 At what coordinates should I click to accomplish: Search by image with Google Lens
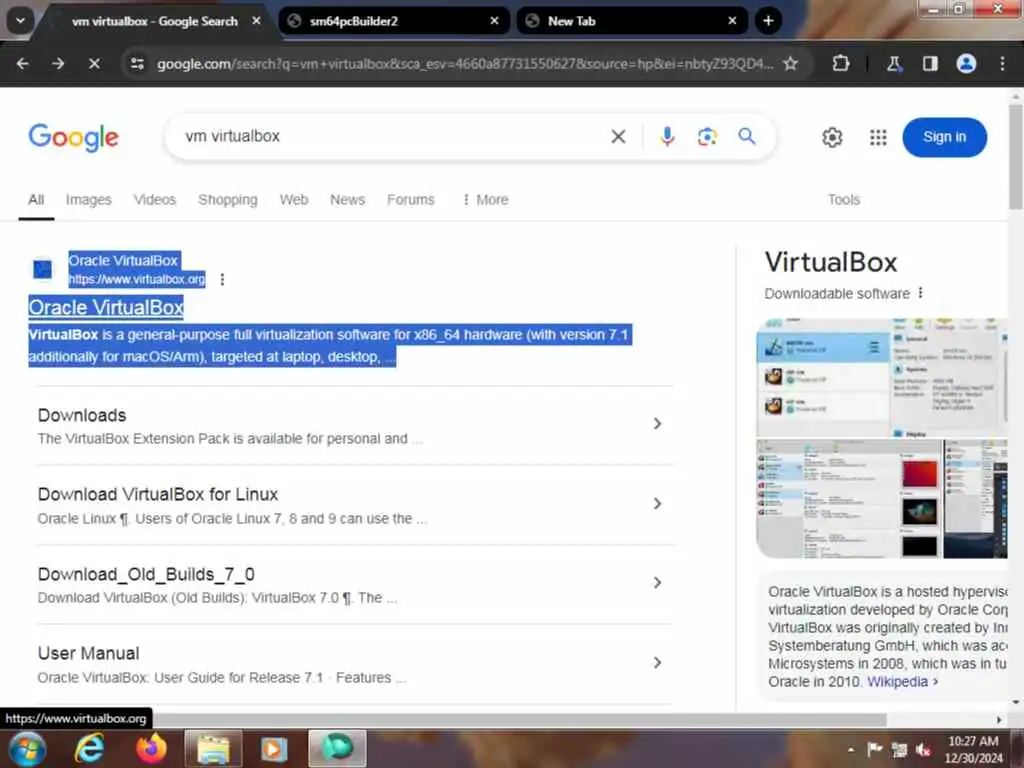(707, 136)
